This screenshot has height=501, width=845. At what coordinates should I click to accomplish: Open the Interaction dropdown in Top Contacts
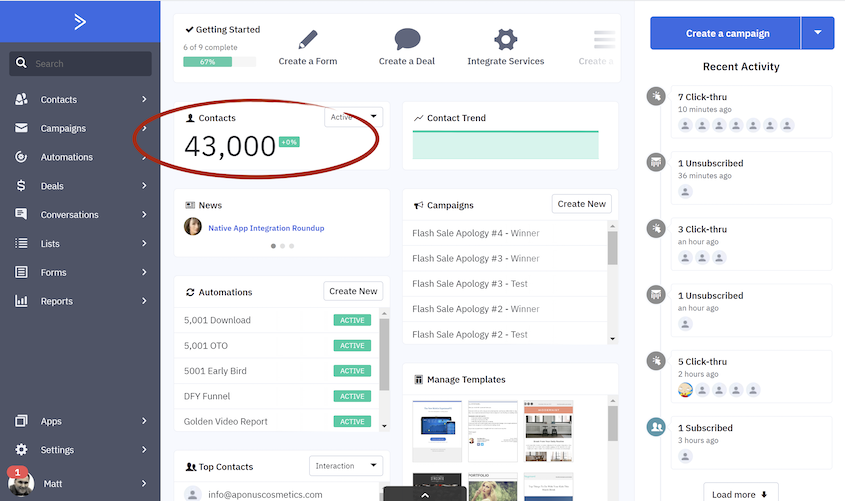click(x=346, y=465)
